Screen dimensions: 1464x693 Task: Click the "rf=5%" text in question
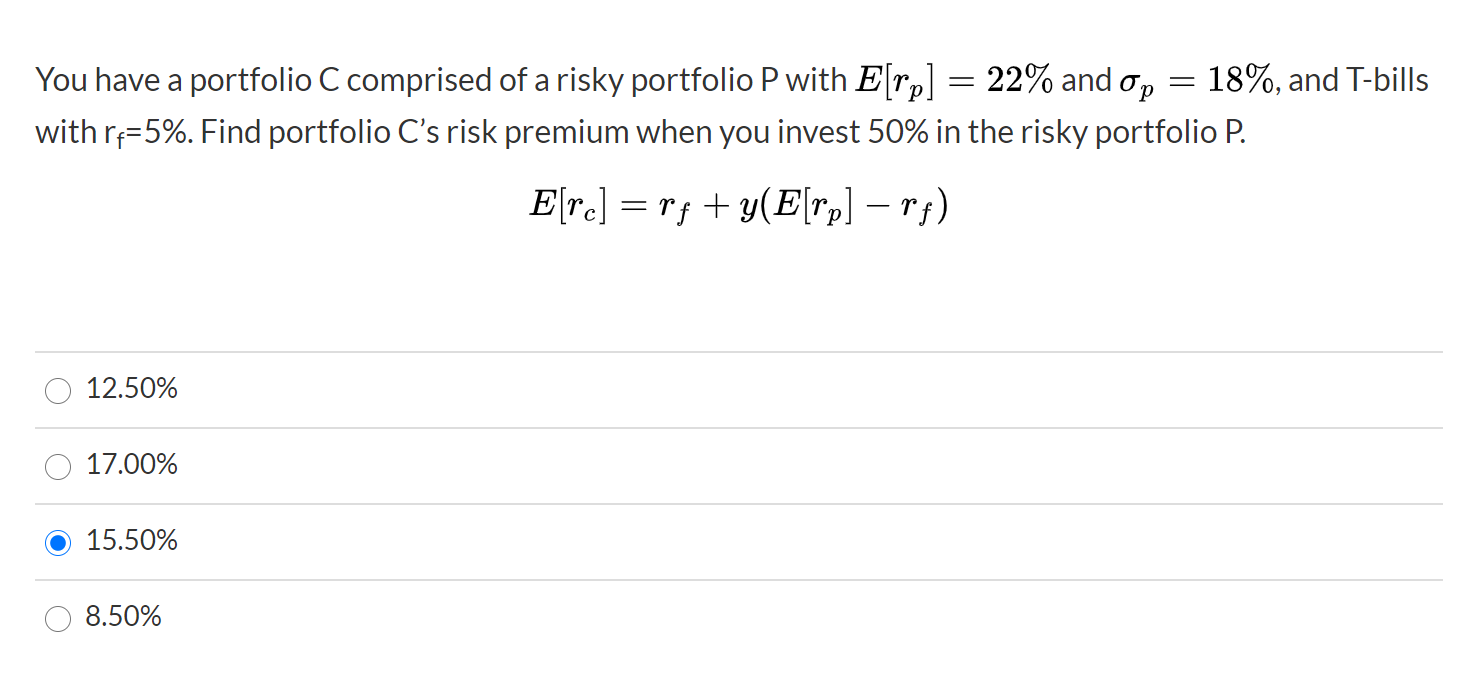pos(148,134)
